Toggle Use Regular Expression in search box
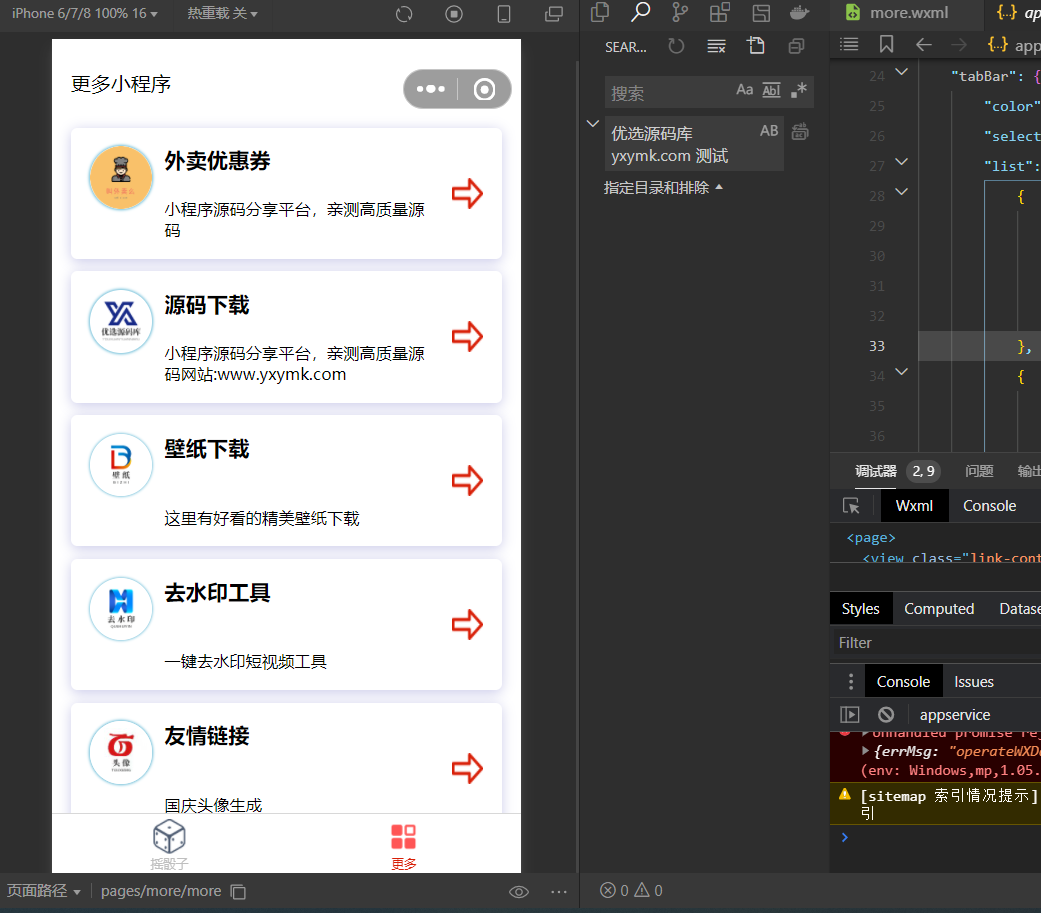The width and height of the screenshot is (1041, 913). (799, 90)
